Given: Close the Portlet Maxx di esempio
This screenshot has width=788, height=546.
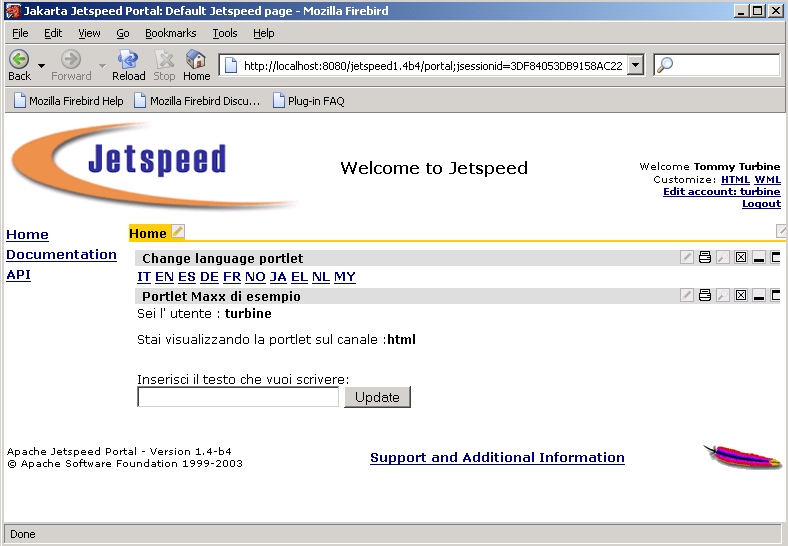Looking at the screenshot, I should 741,295.
